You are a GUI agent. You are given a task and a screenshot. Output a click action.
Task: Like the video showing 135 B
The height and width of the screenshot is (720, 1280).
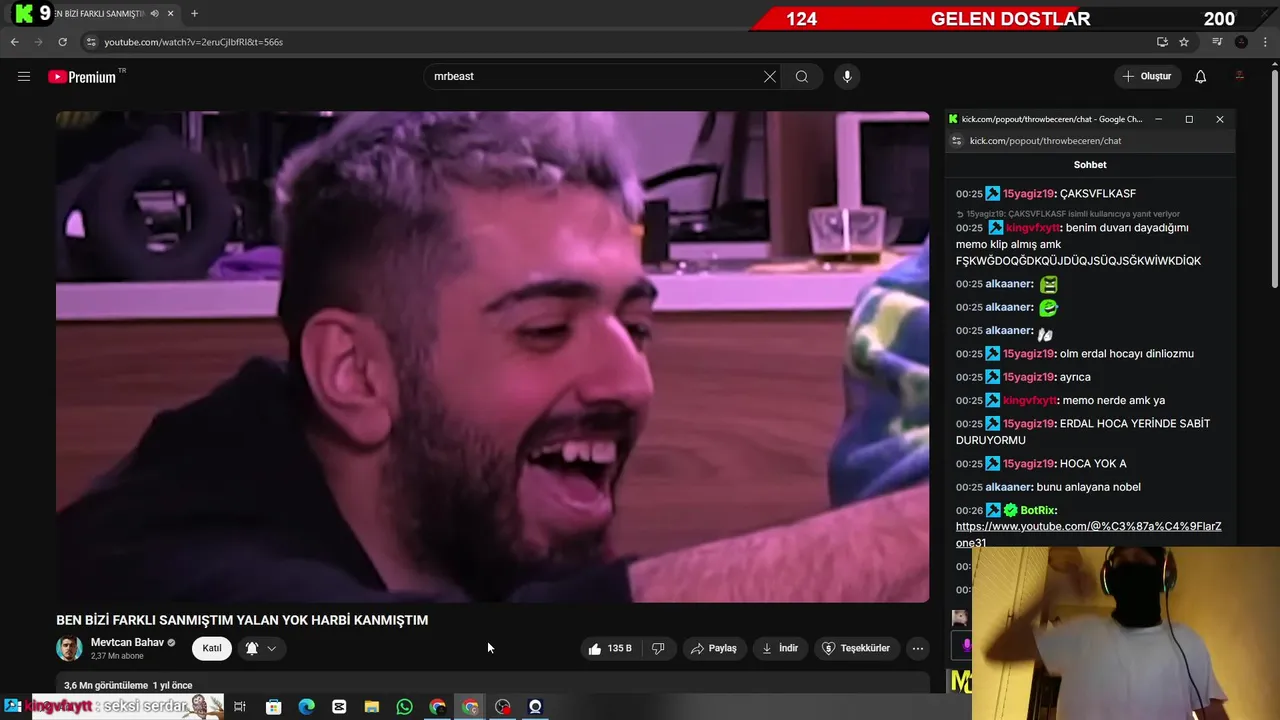609,648
